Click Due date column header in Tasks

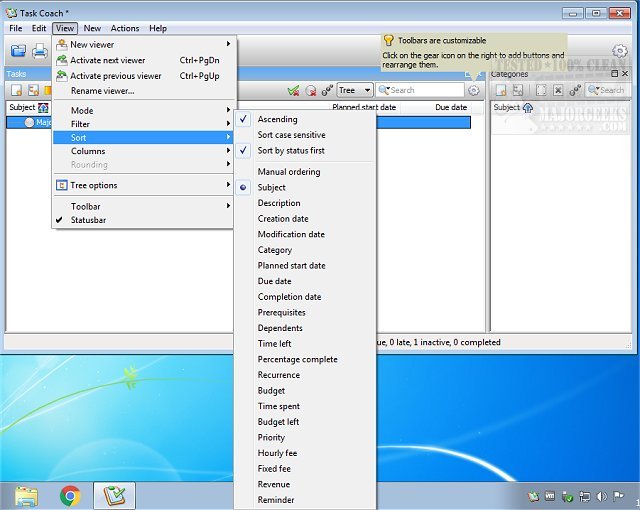point(451,107)
